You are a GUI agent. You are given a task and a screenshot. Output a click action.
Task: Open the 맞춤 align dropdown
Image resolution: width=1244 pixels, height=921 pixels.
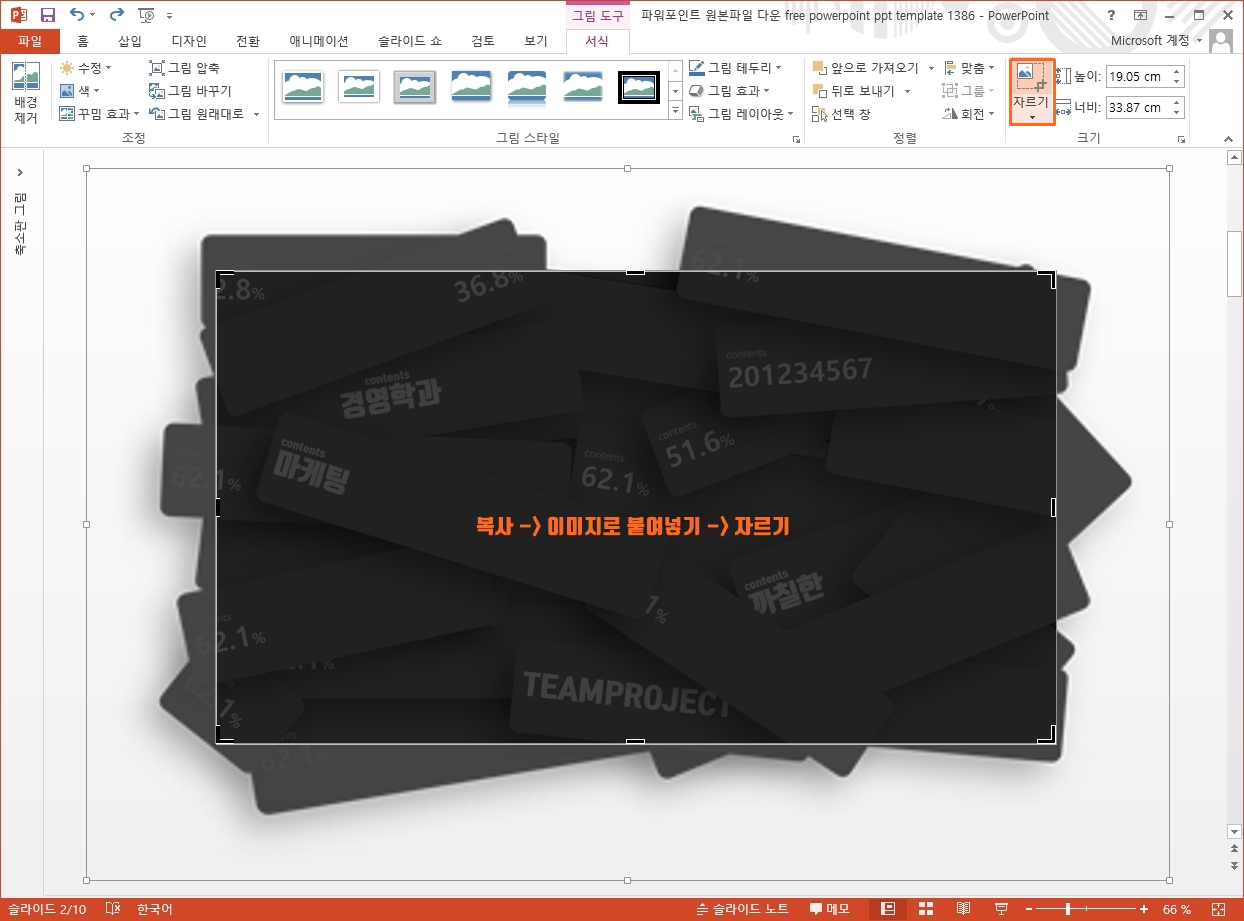coord(969,68)
